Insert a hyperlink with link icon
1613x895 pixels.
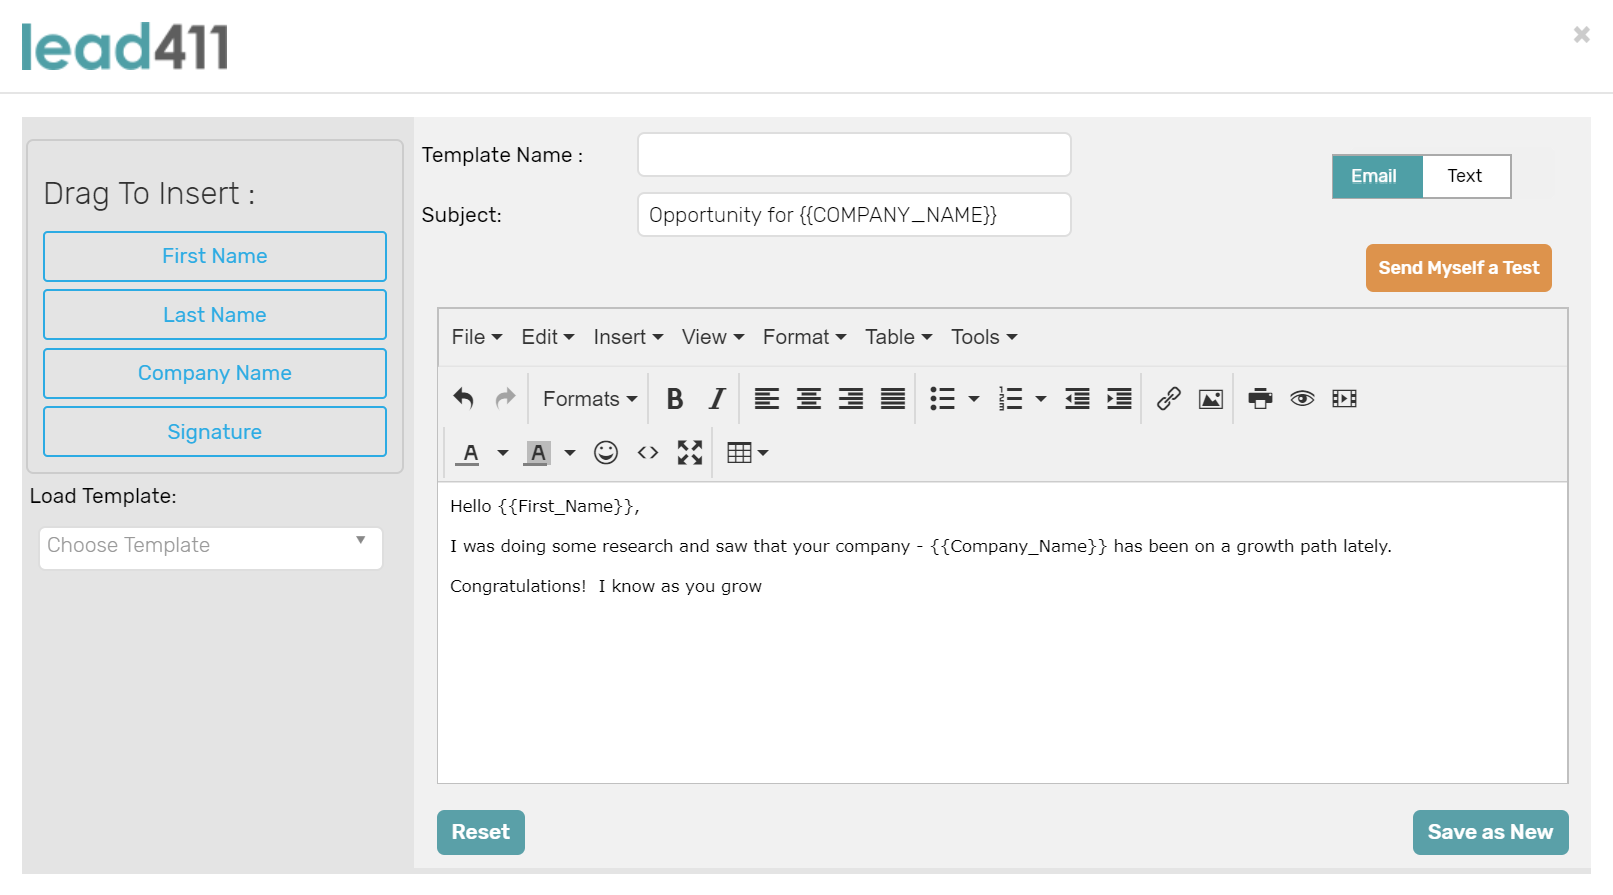pyautogui.click(x=1169, y=399)
